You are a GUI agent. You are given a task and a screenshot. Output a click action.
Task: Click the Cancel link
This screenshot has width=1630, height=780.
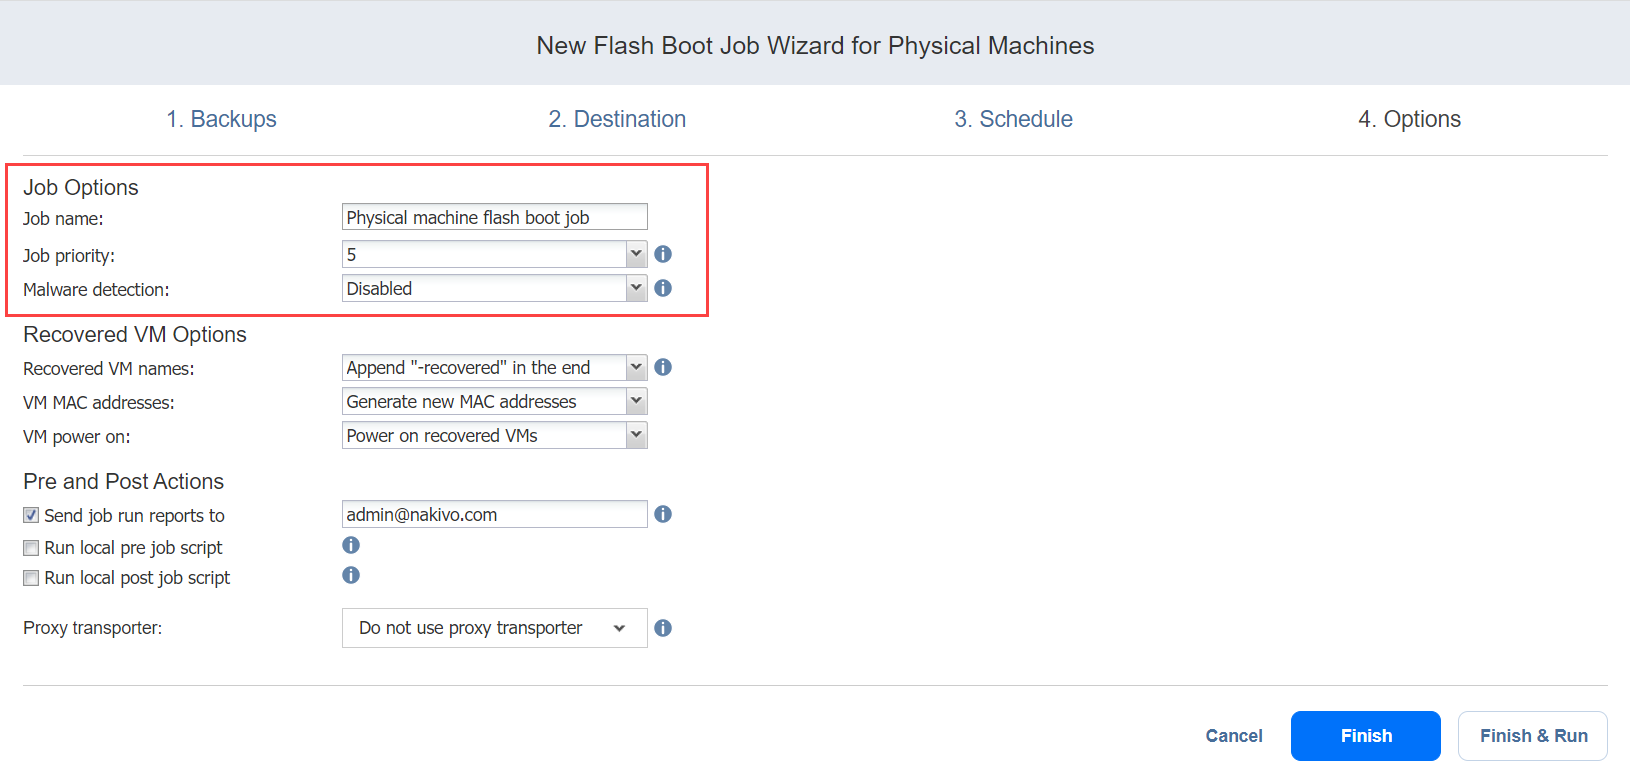click(1234, 736)
